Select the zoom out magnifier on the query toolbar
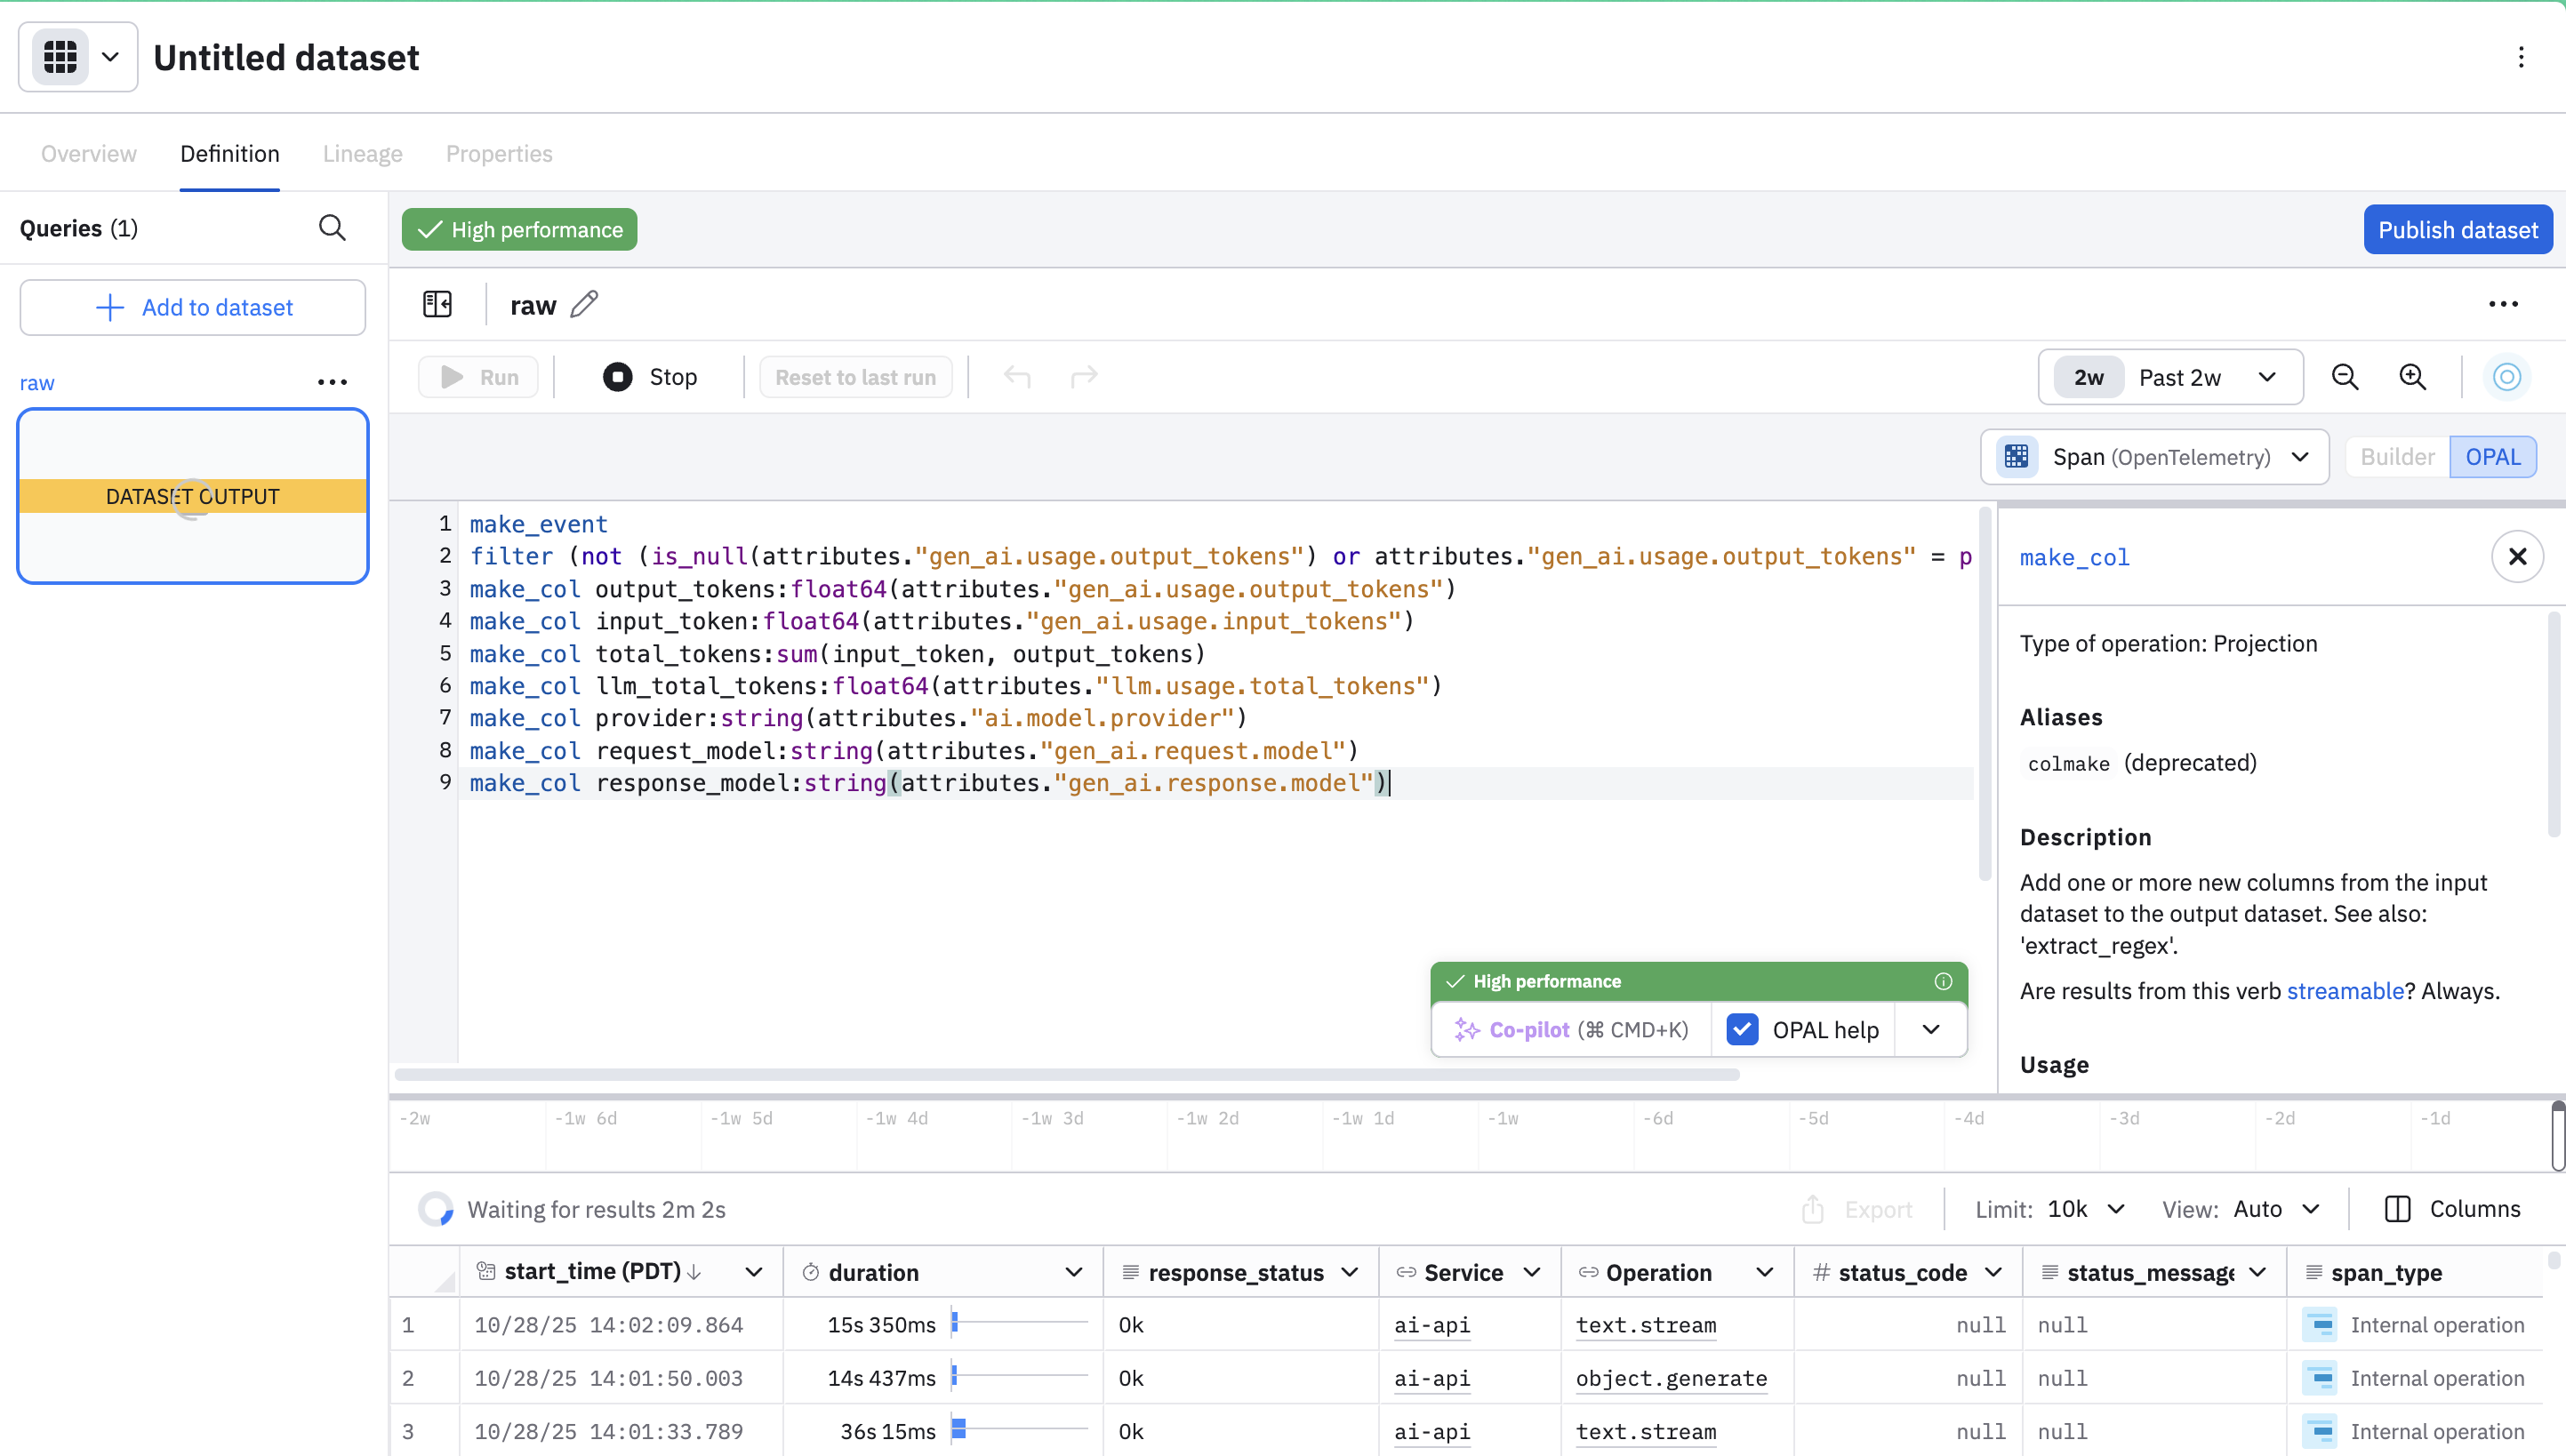 click(2345, 377)
